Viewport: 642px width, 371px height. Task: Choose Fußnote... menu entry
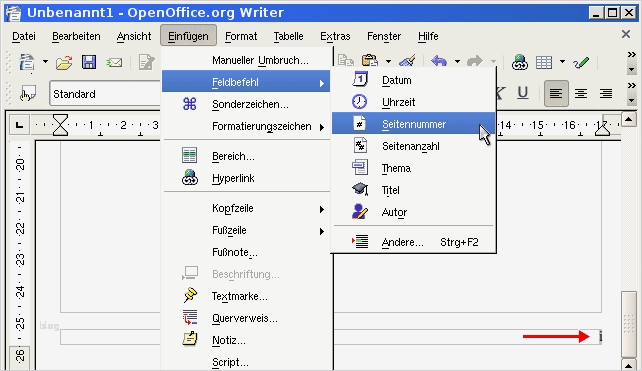[246, 252]
